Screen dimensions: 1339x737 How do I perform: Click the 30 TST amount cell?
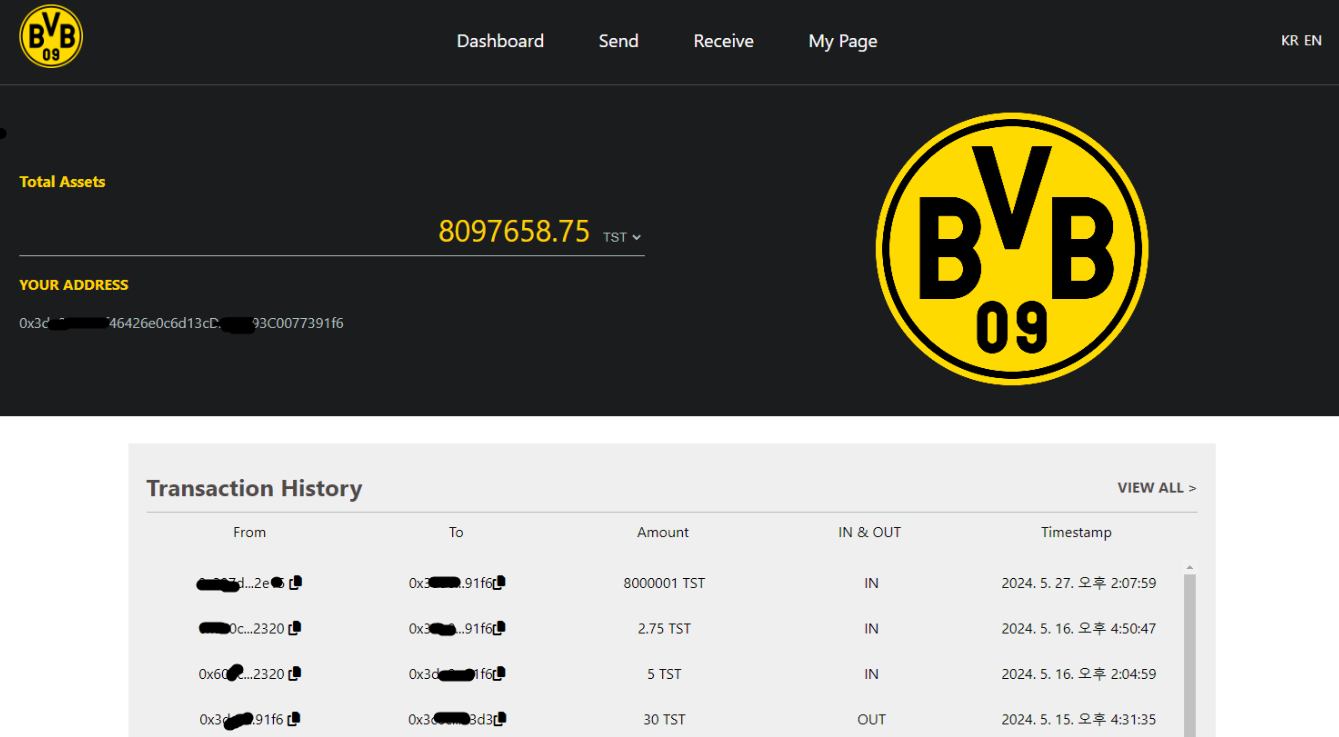click(664, 719)
